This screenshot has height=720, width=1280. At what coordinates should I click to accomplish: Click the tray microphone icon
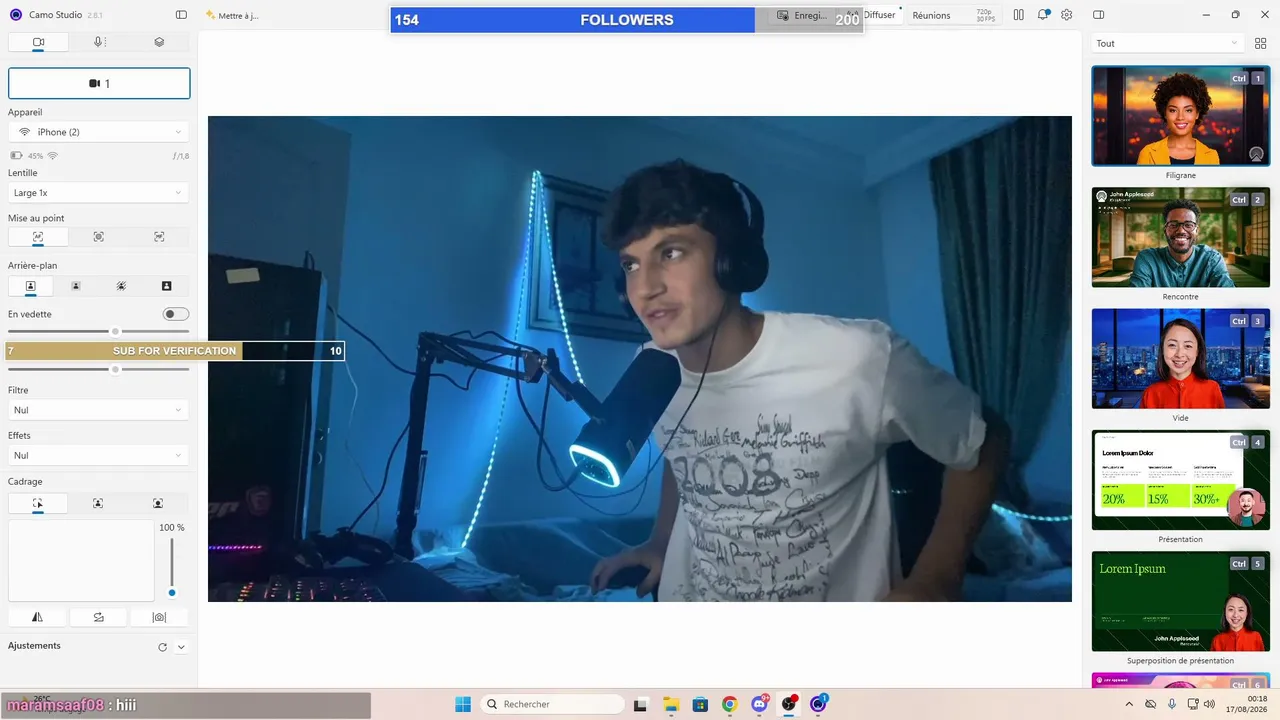click(1172, 704)
